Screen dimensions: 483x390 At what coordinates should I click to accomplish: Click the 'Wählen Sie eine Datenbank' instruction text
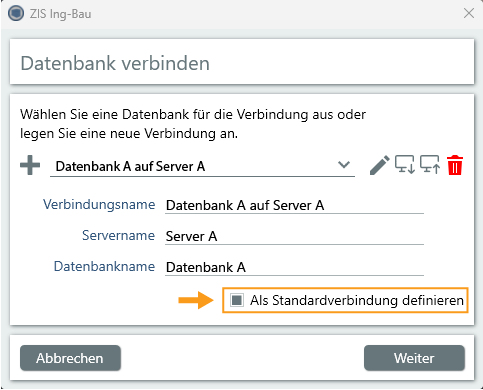pos(193,124)
